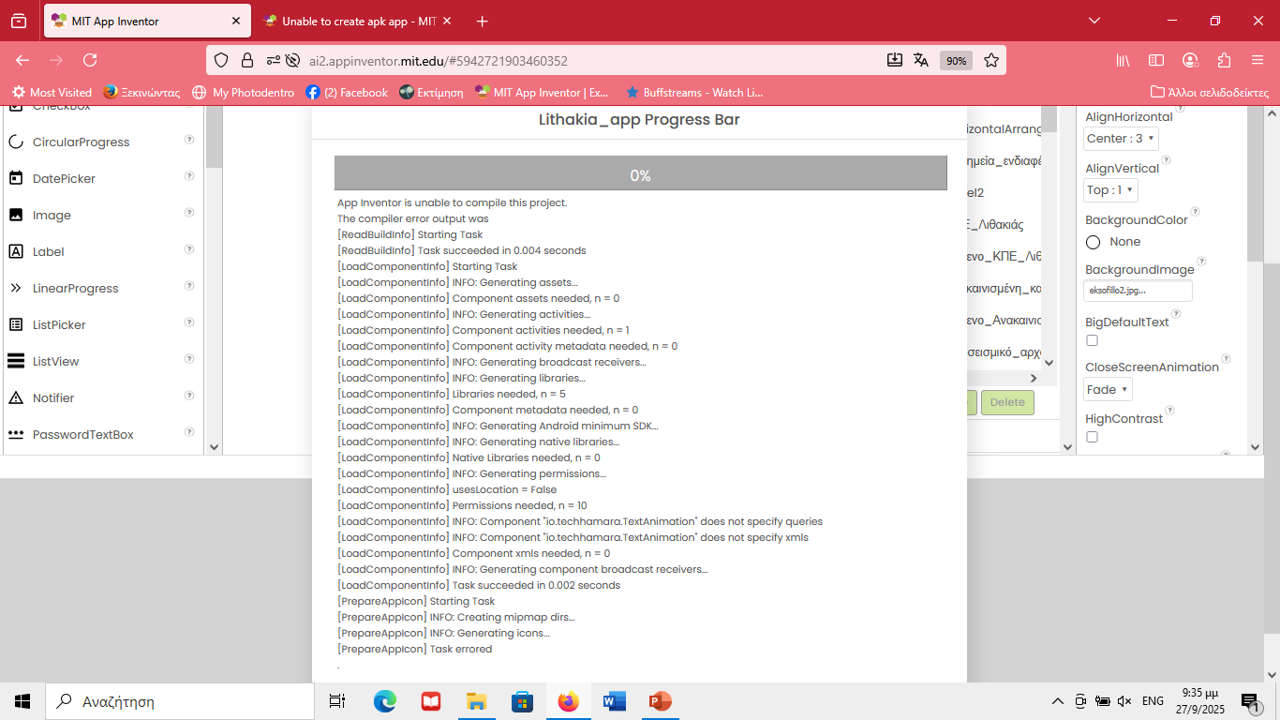Open help for Image component
This screenshot has width=1280, height=720.
[x=189, y=214]
